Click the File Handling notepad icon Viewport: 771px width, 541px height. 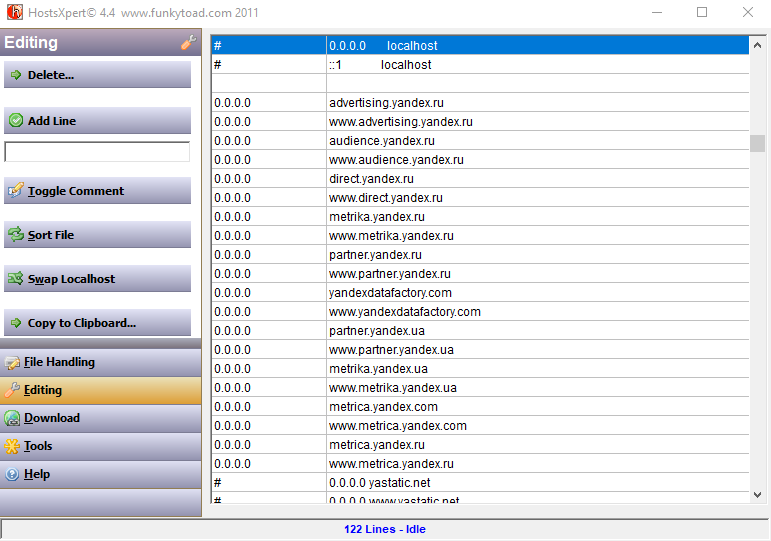[12, 363]
